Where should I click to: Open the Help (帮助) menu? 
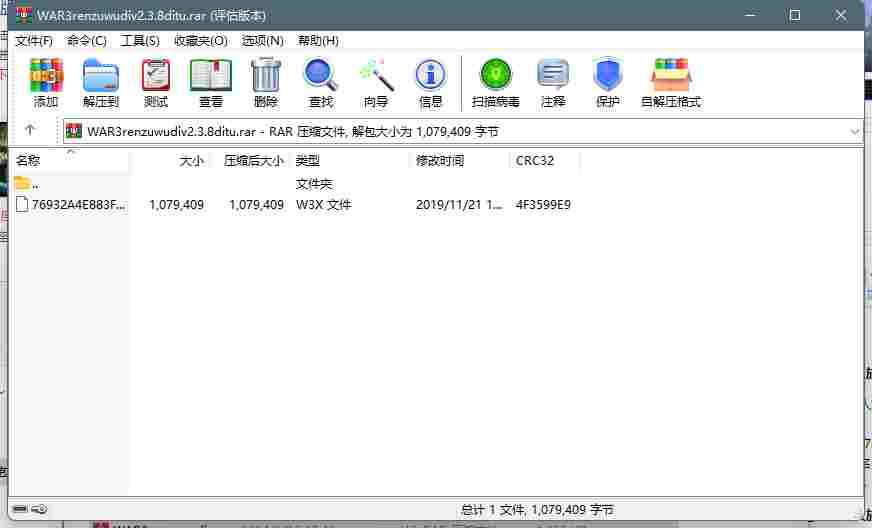point(318,41)
